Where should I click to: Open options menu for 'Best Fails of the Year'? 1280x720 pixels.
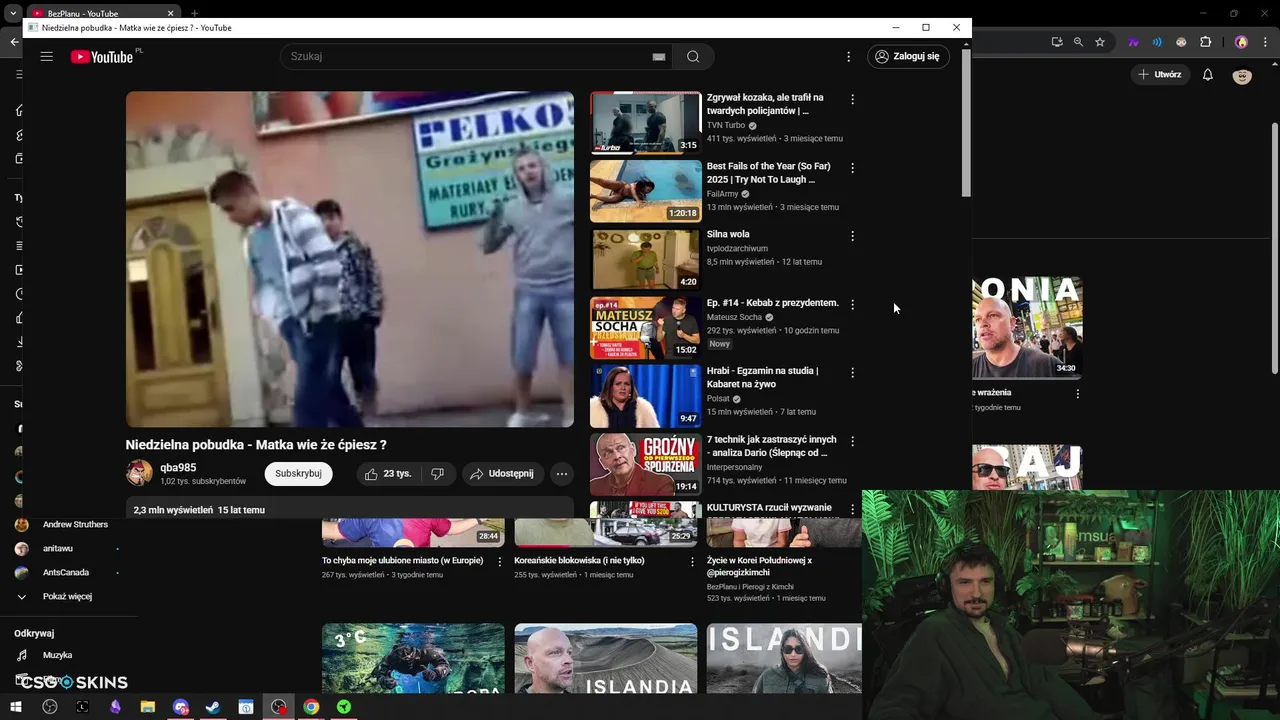click(852, 168)
